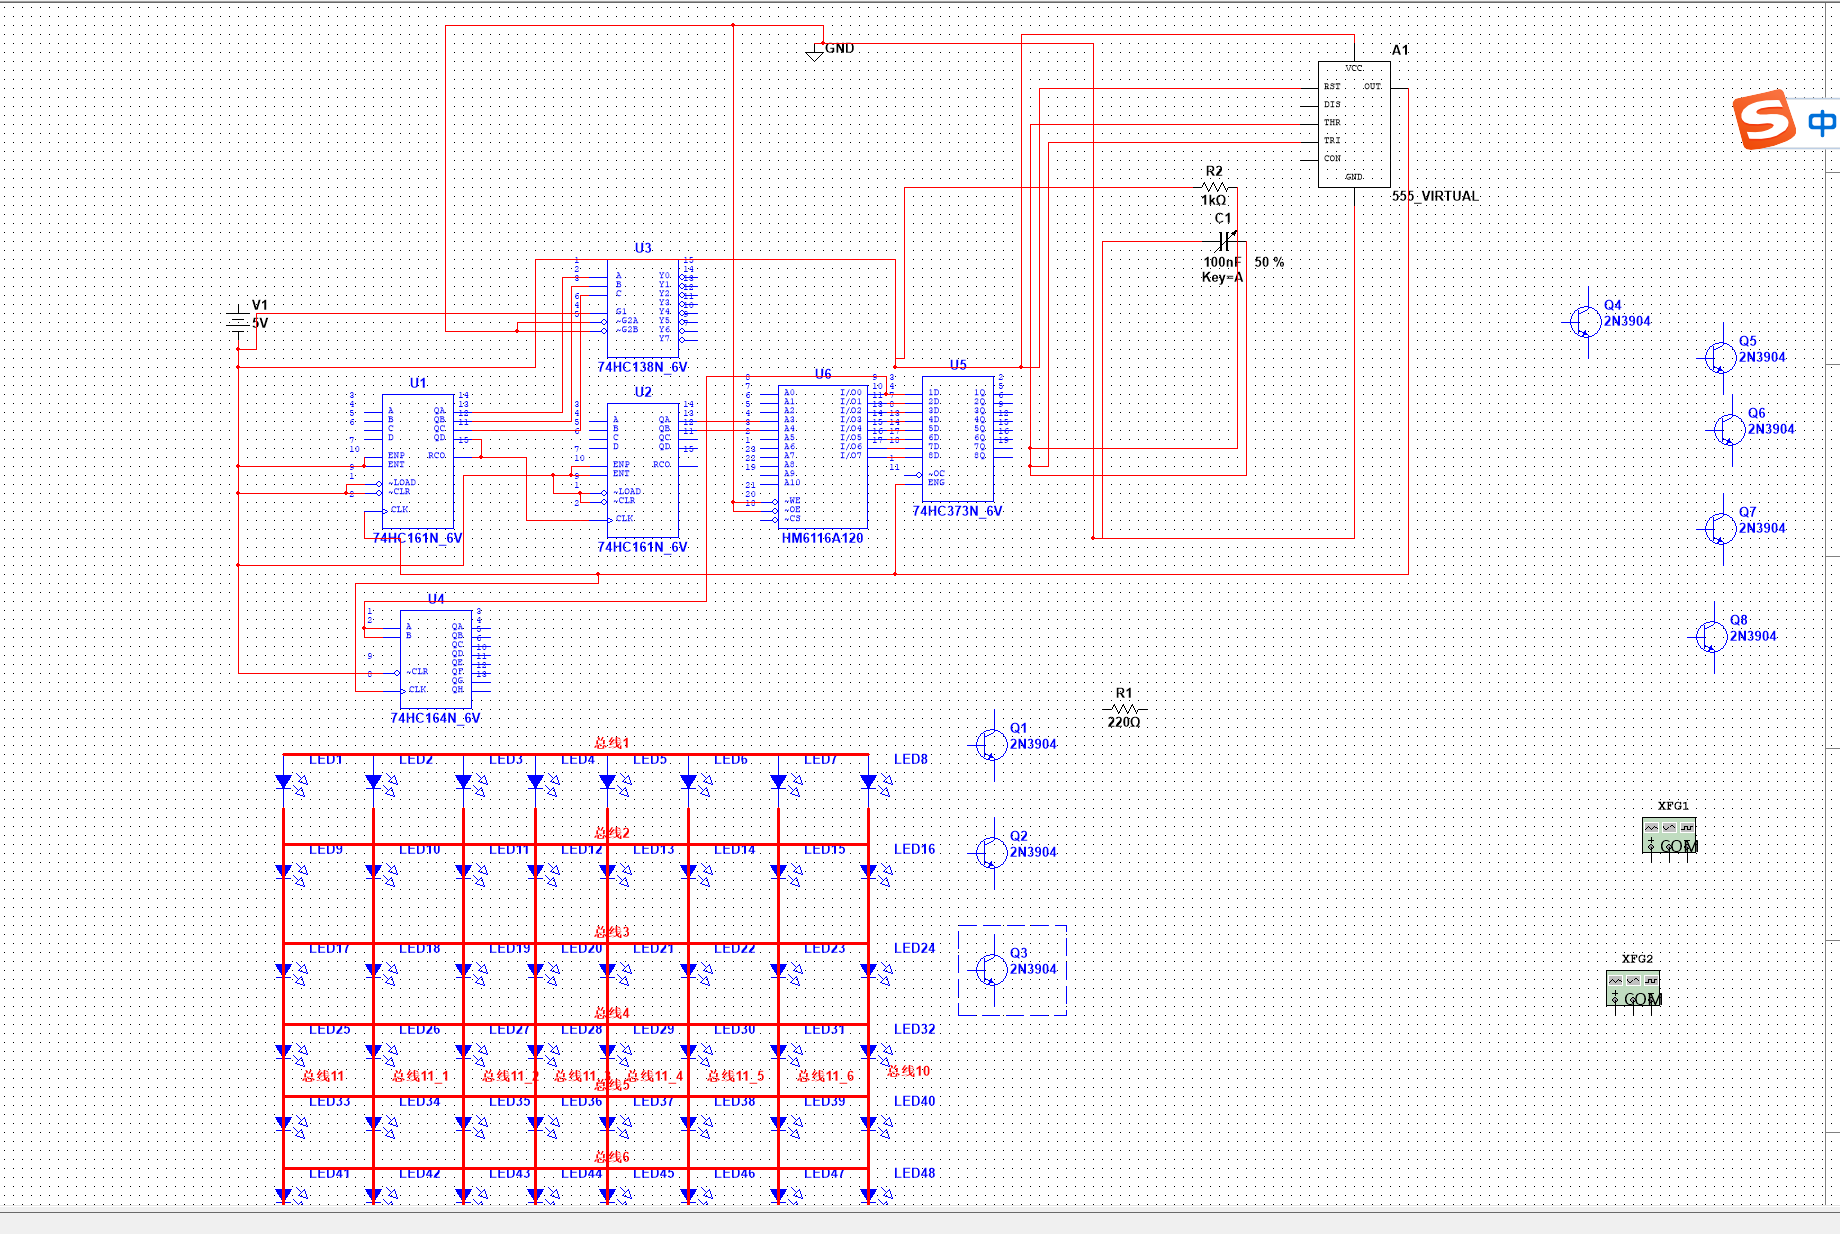Click the C1 100nF variable capacitor
The image size is (1840, 1234).
(1224, 241)
